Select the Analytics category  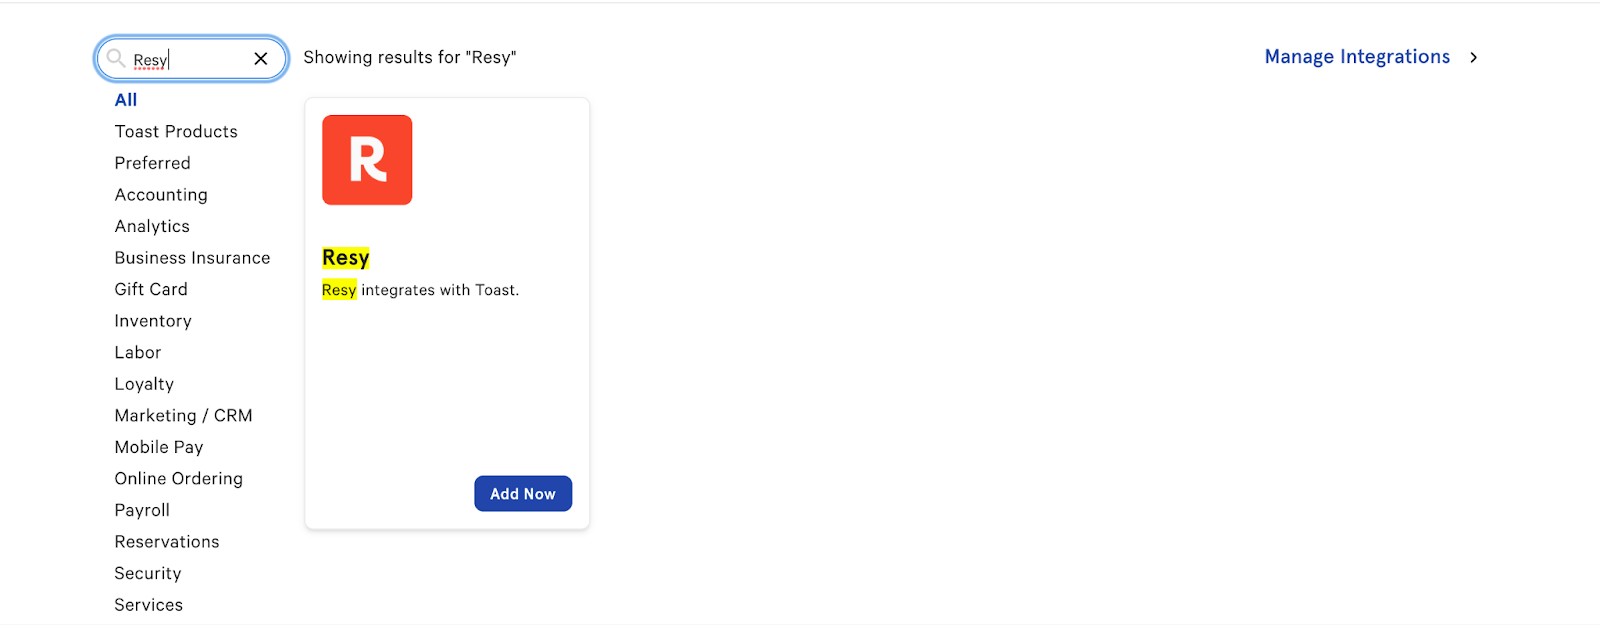152,226
